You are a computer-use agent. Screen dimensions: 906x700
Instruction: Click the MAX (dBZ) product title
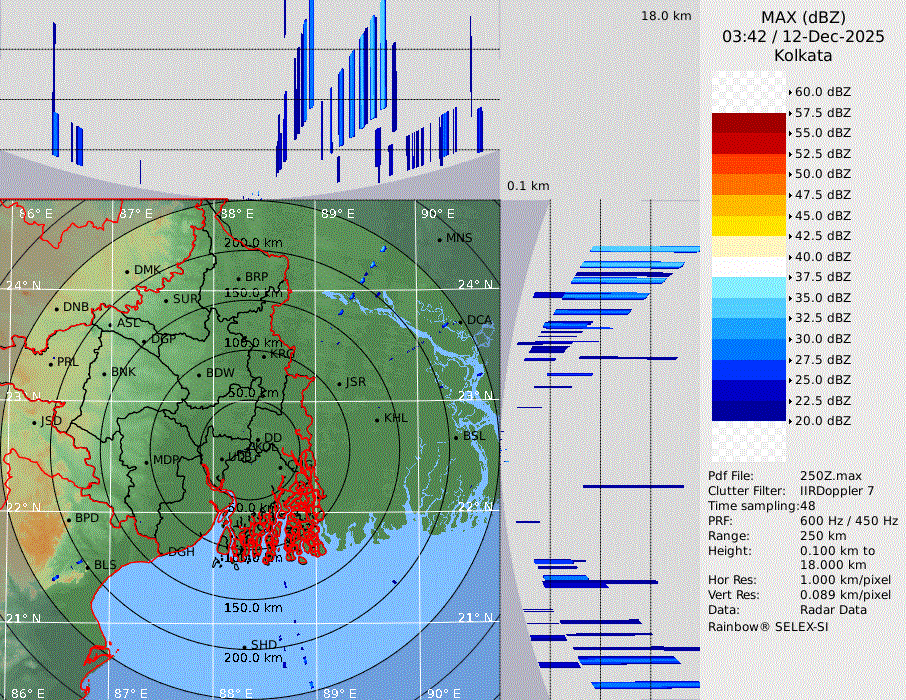pos(803,17)
